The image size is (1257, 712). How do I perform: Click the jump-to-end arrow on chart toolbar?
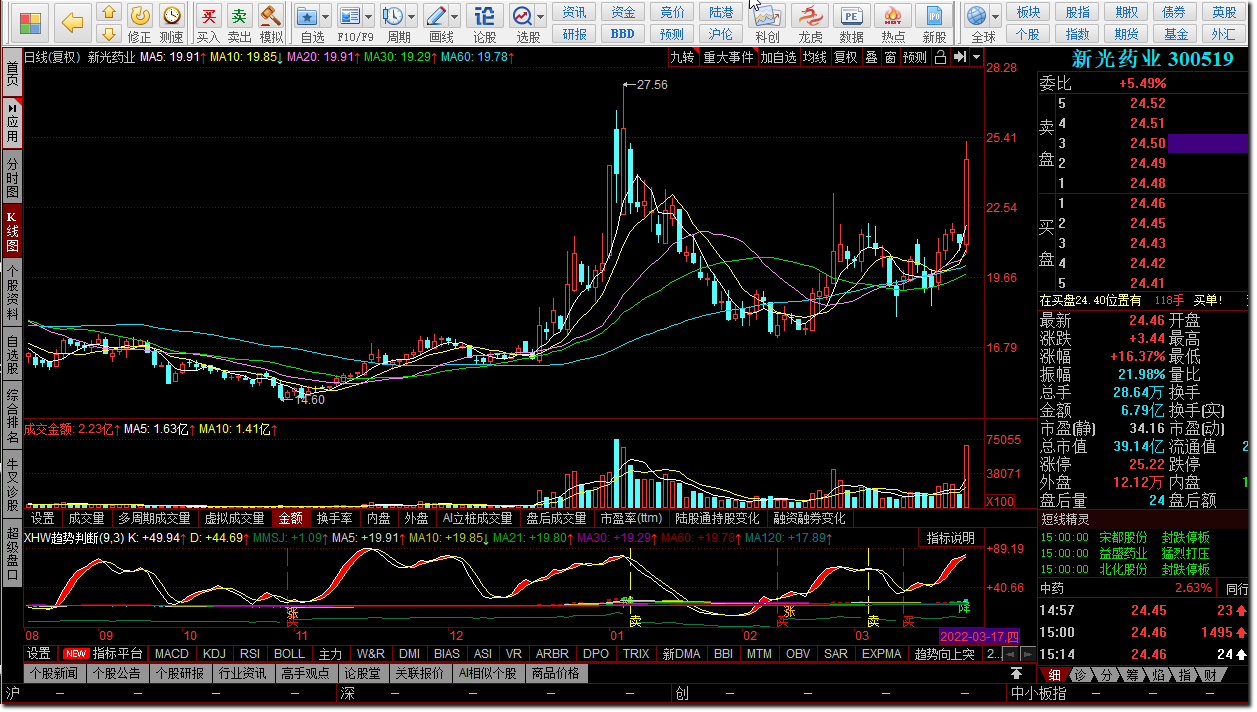click(959, 57)
